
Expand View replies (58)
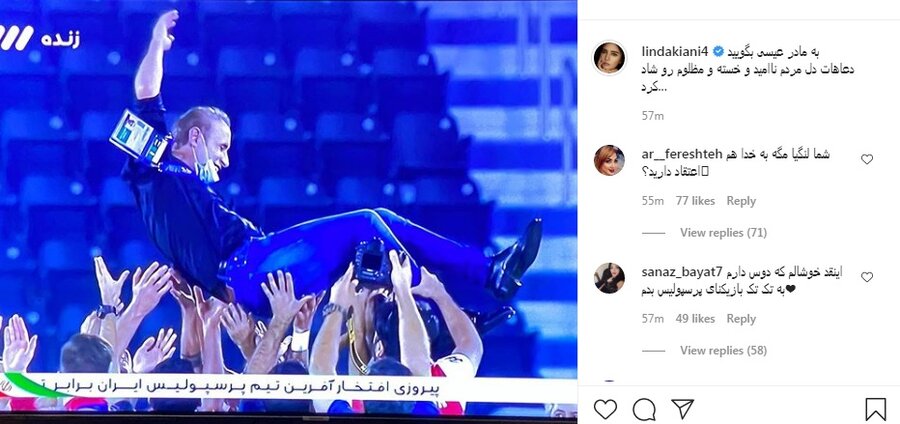(x=723, y=351)
